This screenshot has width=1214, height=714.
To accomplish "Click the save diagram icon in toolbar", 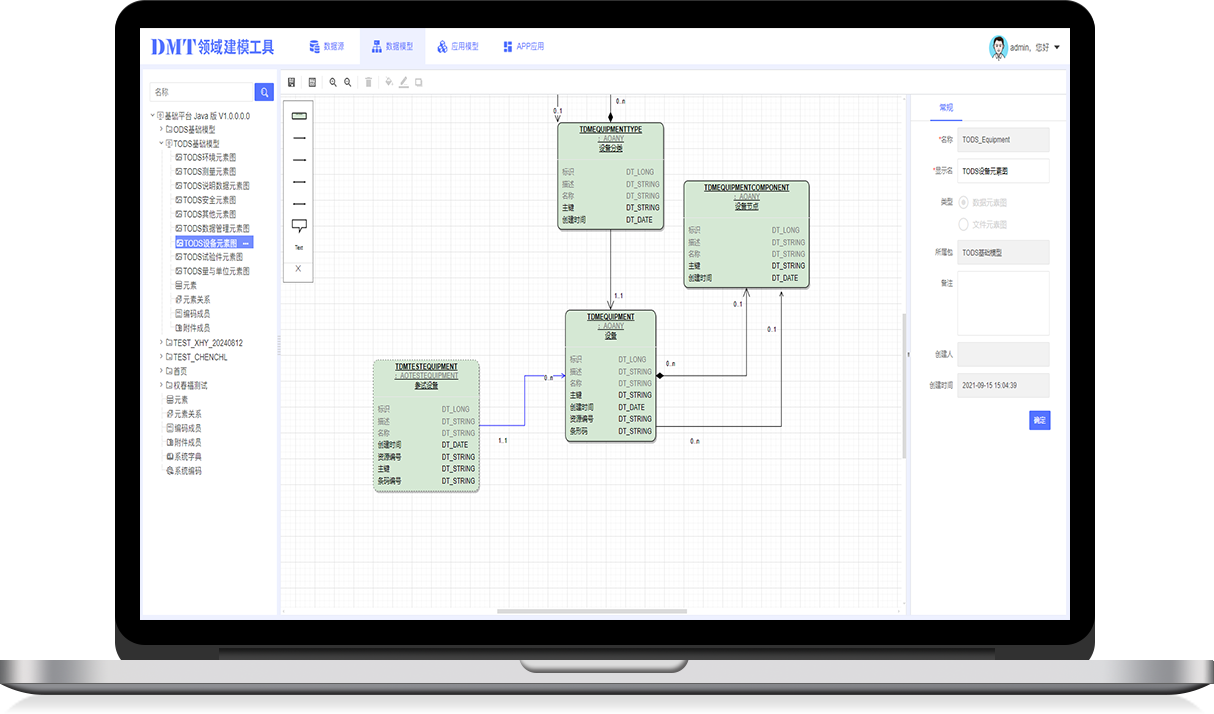I will [291, 82].
